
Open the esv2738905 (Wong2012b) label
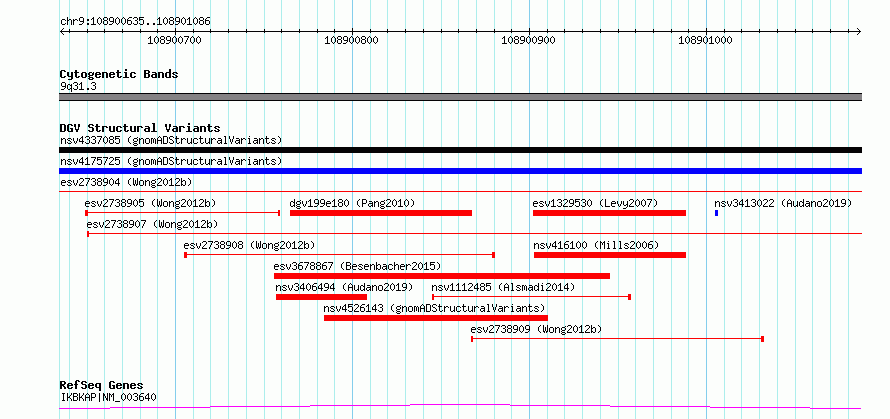tap(150, 203)
